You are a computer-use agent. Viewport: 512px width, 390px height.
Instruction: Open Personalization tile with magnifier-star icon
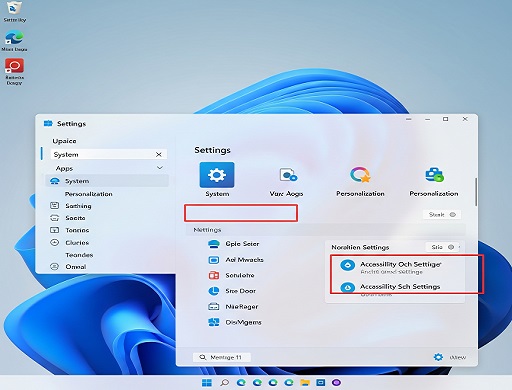click(x=360, y=175)
